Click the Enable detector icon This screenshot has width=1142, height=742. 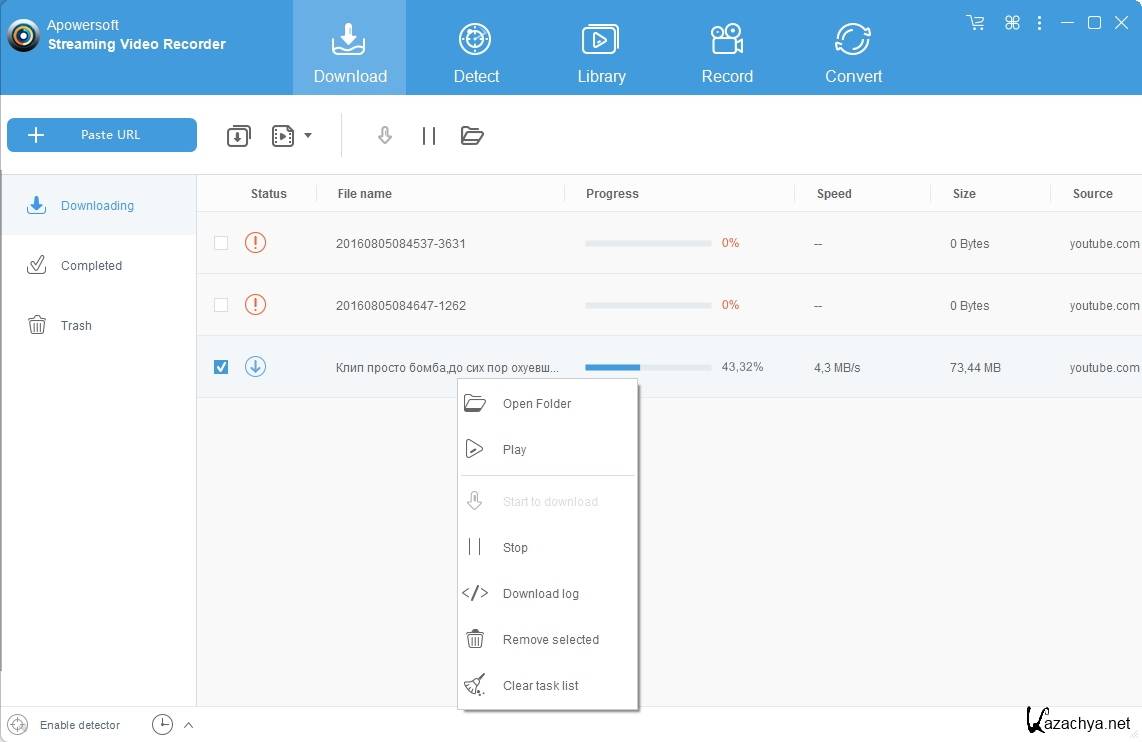pyautogui.click(x=18, y=725)
